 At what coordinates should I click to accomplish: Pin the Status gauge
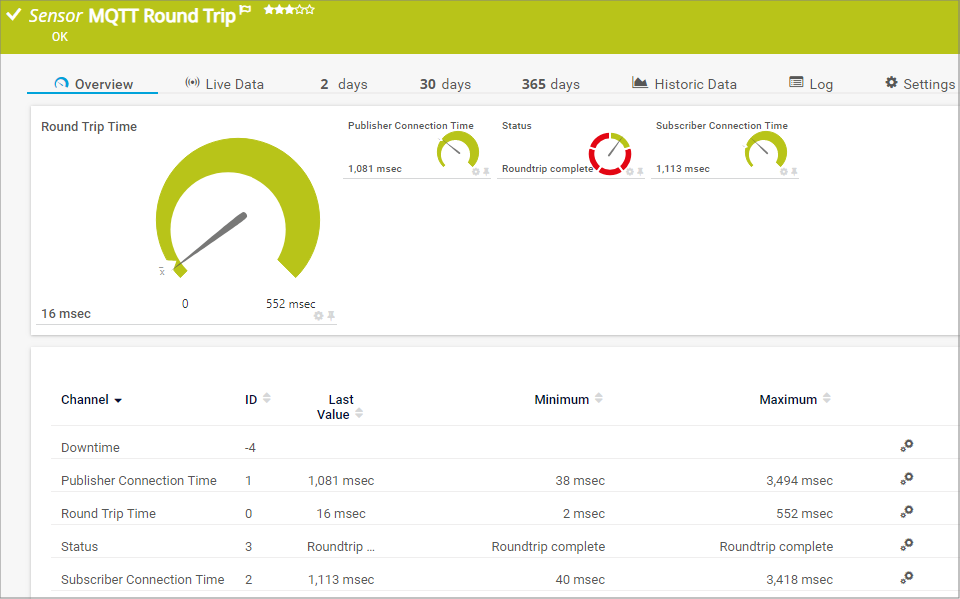coord(640,172)
